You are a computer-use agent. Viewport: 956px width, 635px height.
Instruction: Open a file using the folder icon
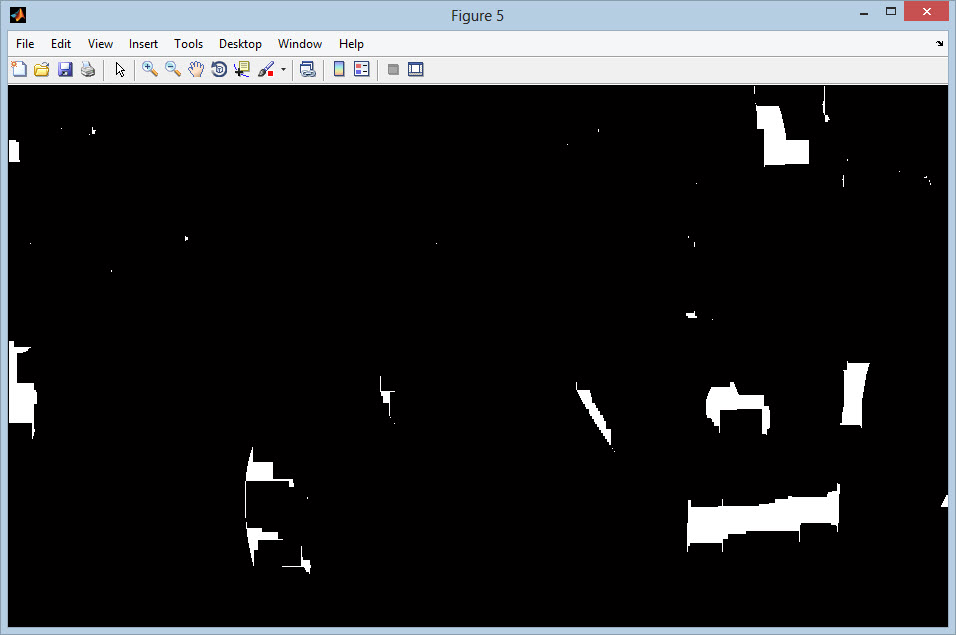pos(41,69)
